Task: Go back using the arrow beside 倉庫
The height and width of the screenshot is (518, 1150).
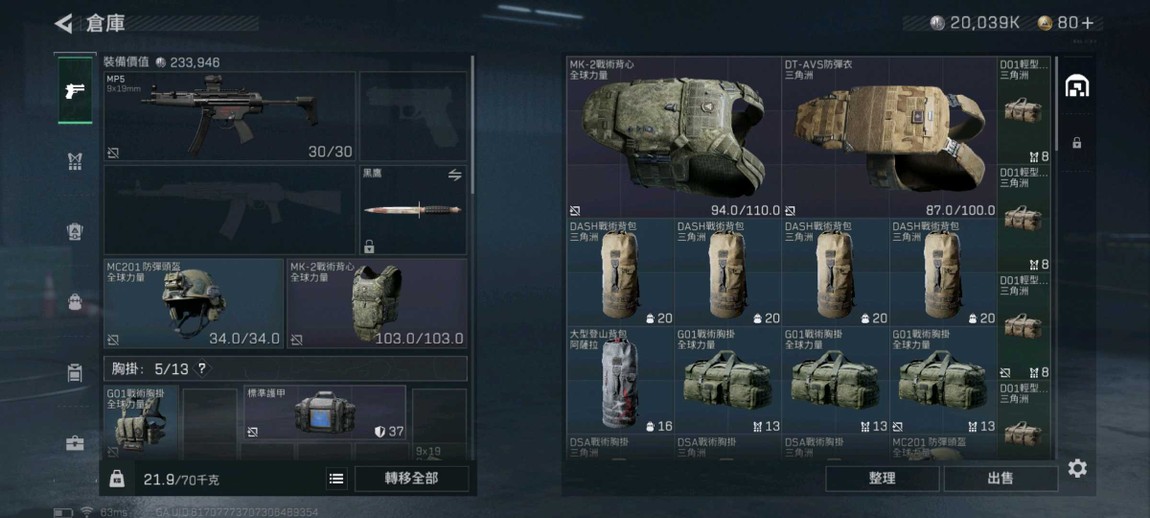Action: point(64,23)
